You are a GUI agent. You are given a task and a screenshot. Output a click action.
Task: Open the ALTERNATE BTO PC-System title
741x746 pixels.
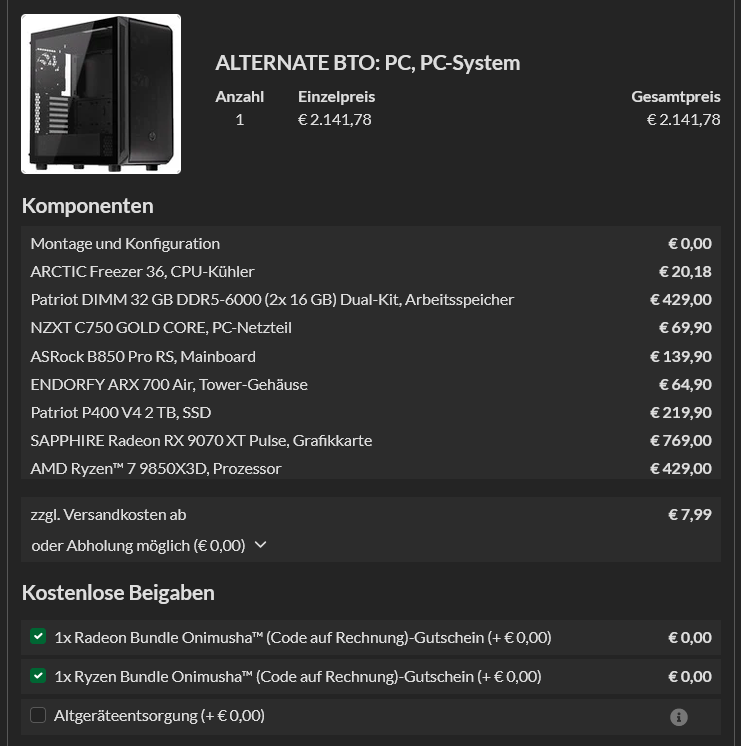pyautogui.click(x=367, y=63)
